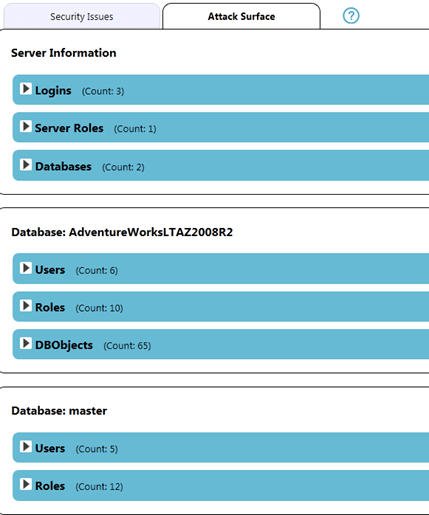This screenshot has height=515, width=429.
Task: Click the Database: master heading
Action: pos(59,411)
